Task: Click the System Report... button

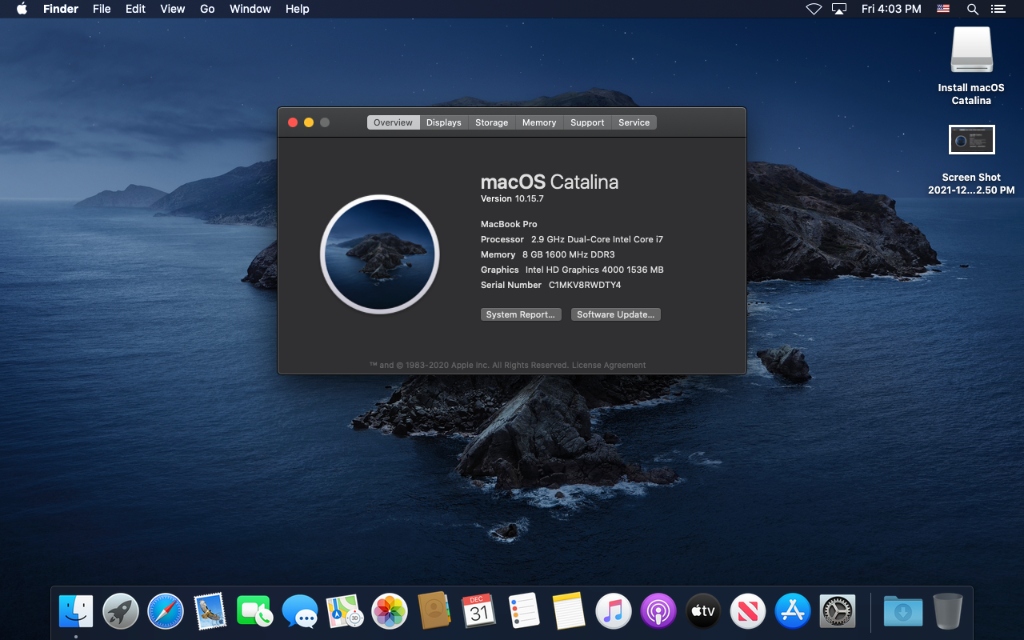Action: (520, 315)
